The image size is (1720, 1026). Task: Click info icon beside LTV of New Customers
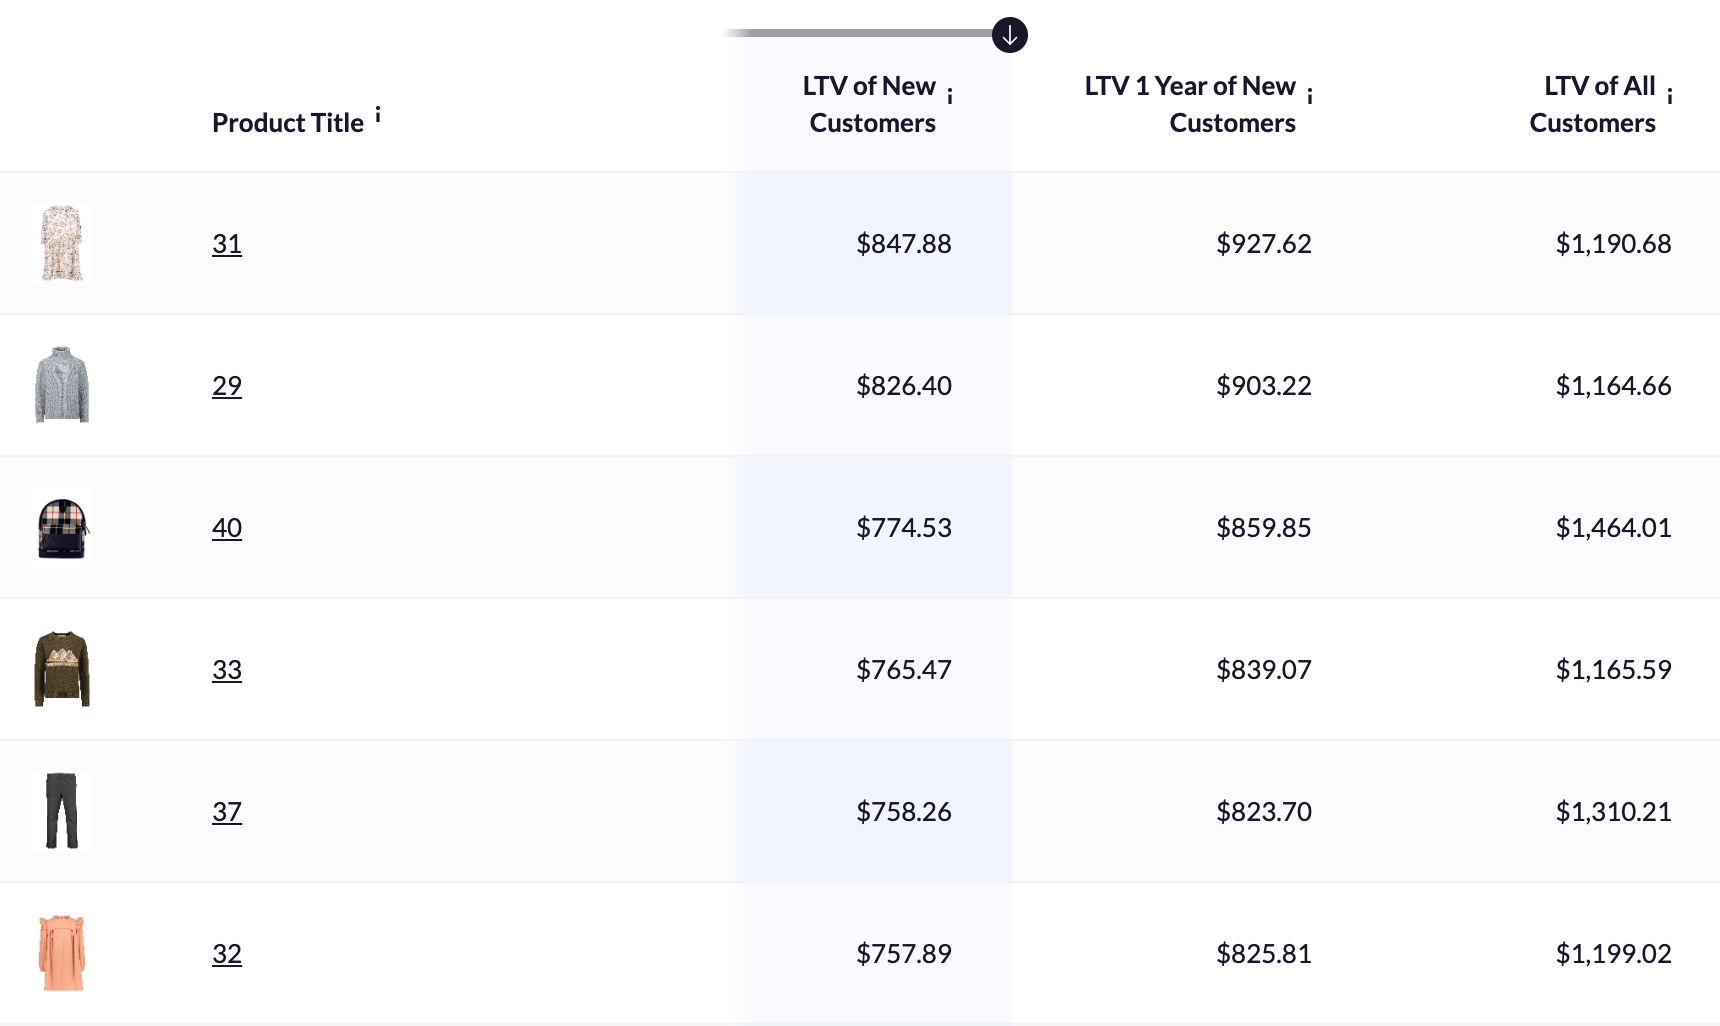tap(950, 96)
